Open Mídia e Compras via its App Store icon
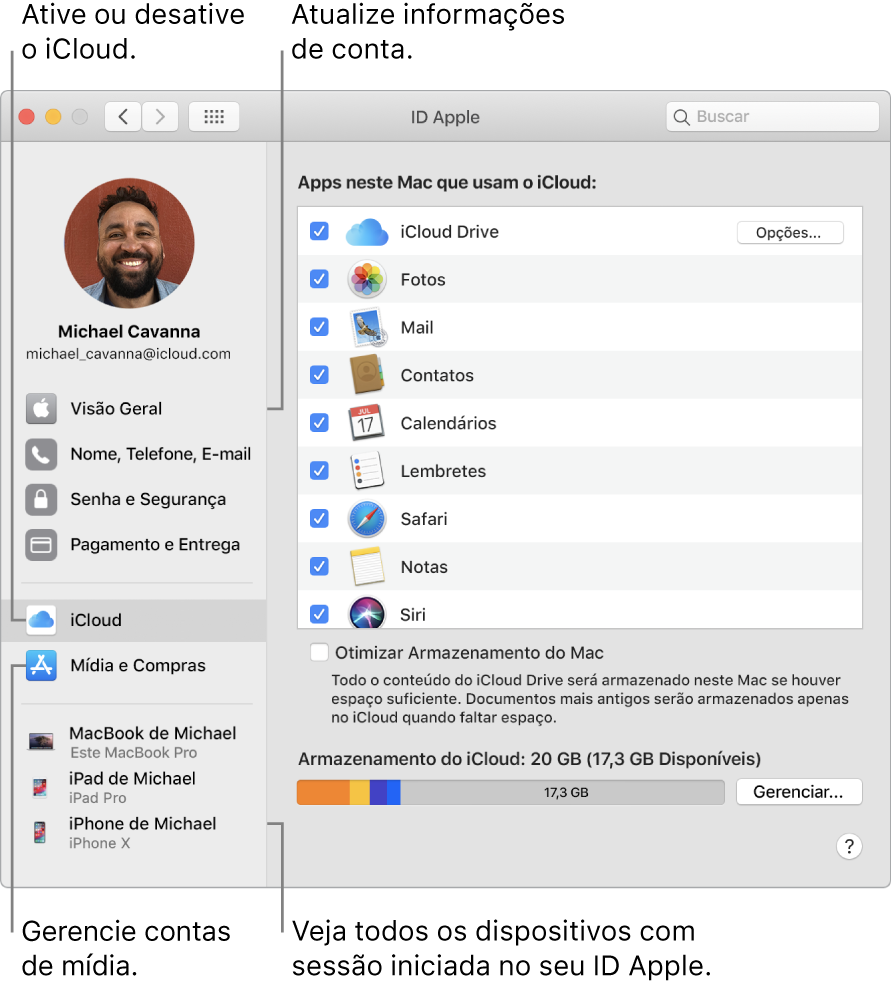This screenshot has width=891, height=987. point(40,665)
